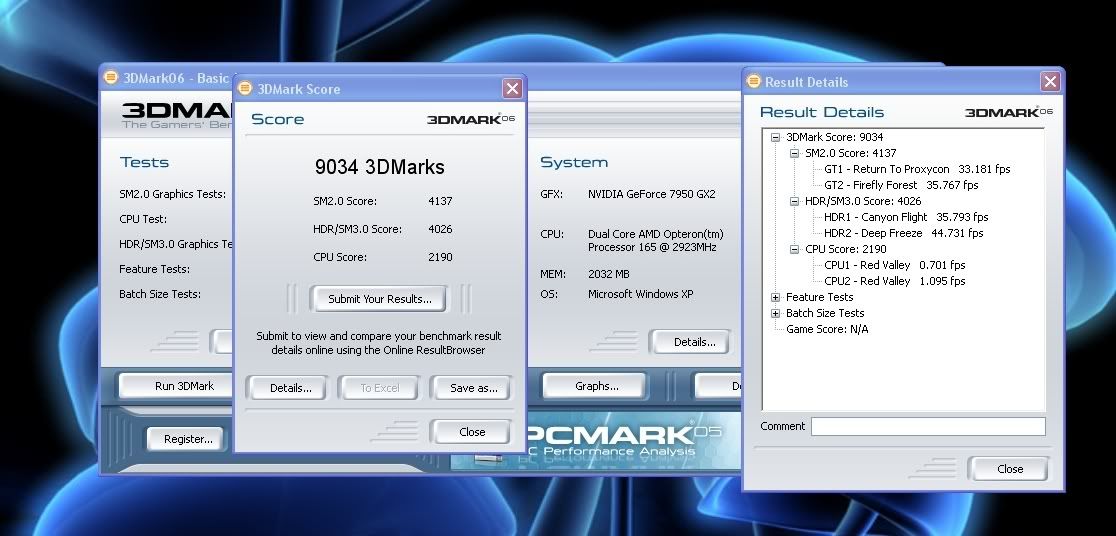The image size is (1116, 536).
Task: Click the 9034 3DMarks score text
Action: click(x=379, y=167)
